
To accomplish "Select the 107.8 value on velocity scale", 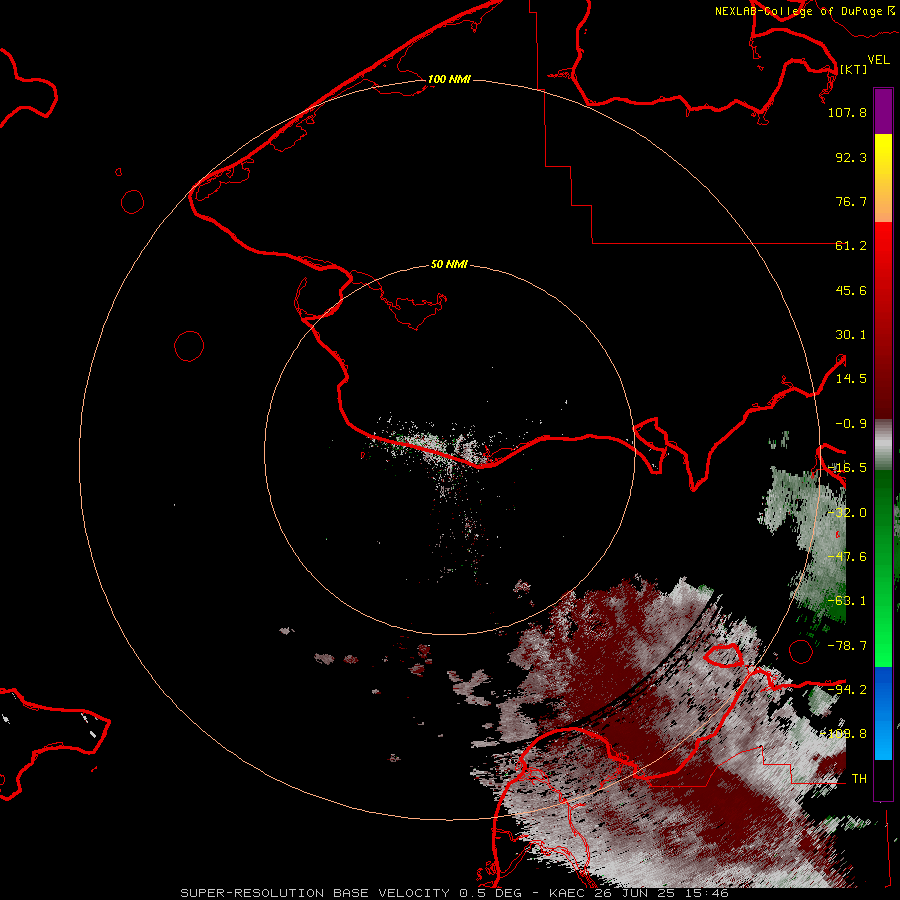I will [847, 112].
